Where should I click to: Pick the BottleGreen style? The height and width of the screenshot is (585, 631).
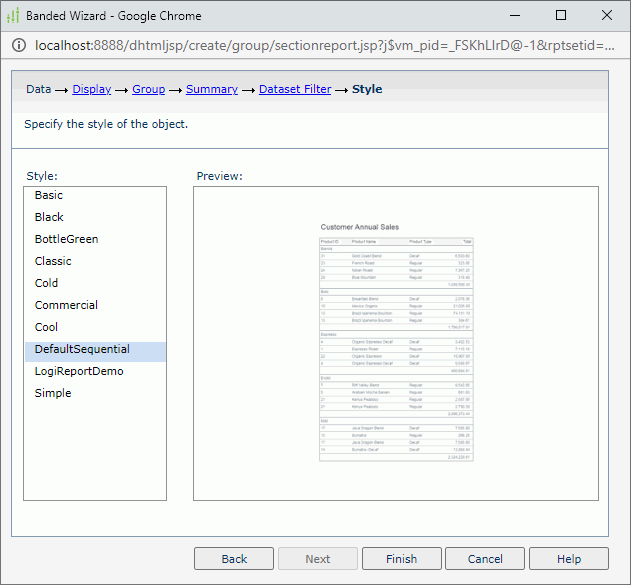(66, 239)
